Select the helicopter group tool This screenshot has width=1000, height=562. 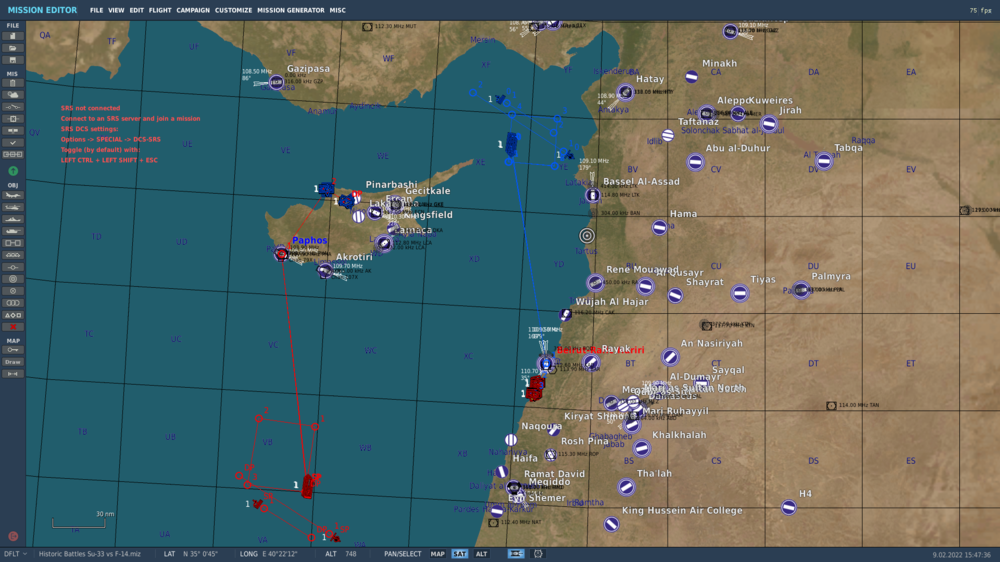coord(13,207)
